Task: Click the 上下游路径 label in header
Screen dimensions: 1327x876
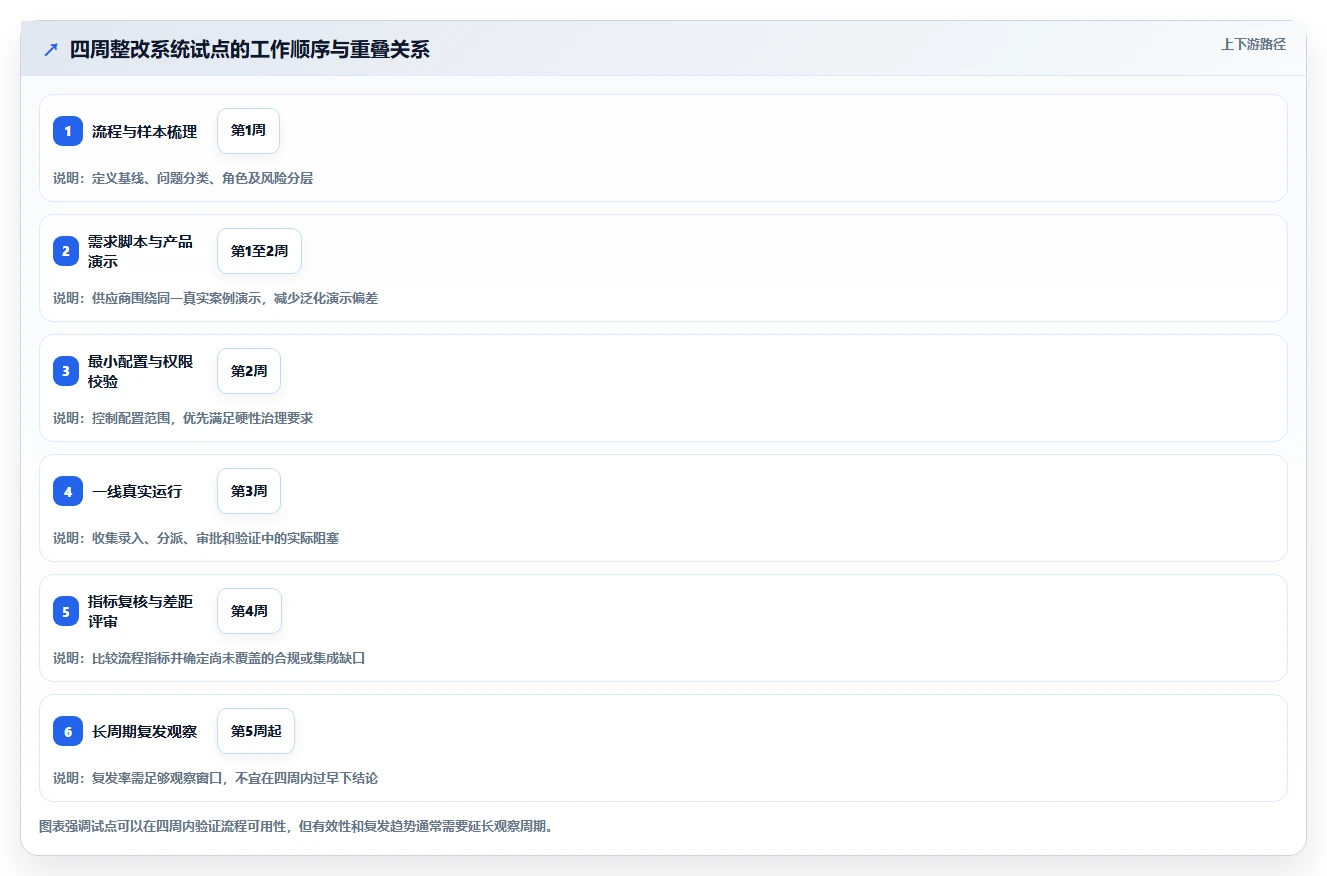Action: pos(1253,44)
